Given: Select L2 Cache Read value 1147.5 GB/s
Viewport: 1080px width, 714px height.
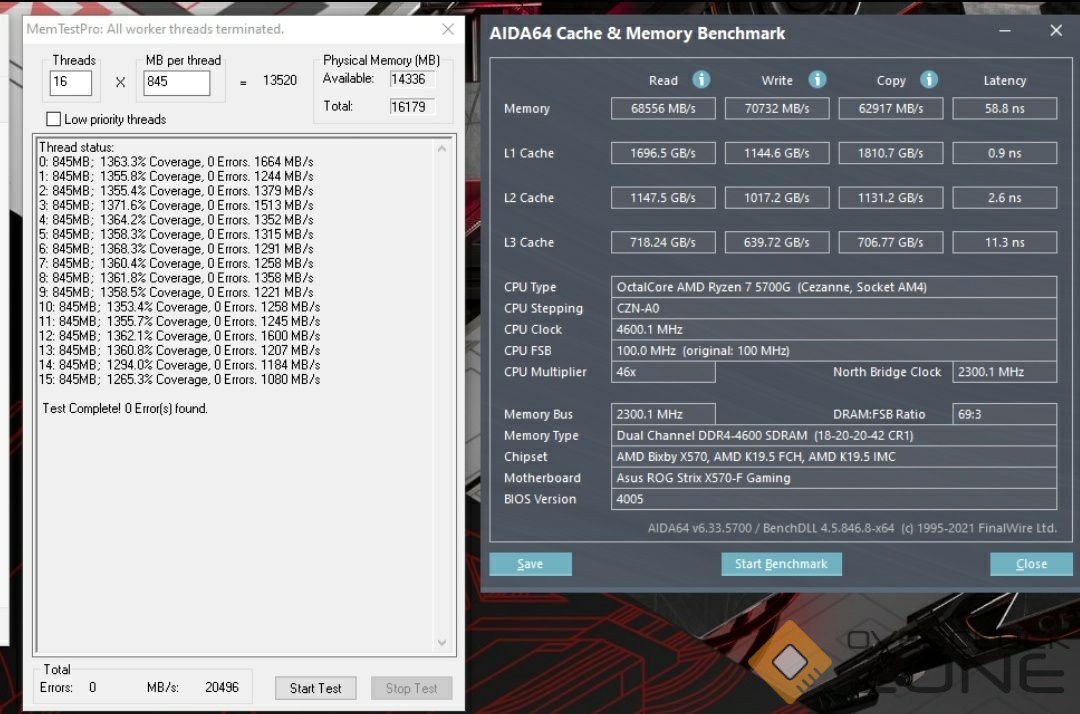Looking at the screenshot, I should point(663,198).
